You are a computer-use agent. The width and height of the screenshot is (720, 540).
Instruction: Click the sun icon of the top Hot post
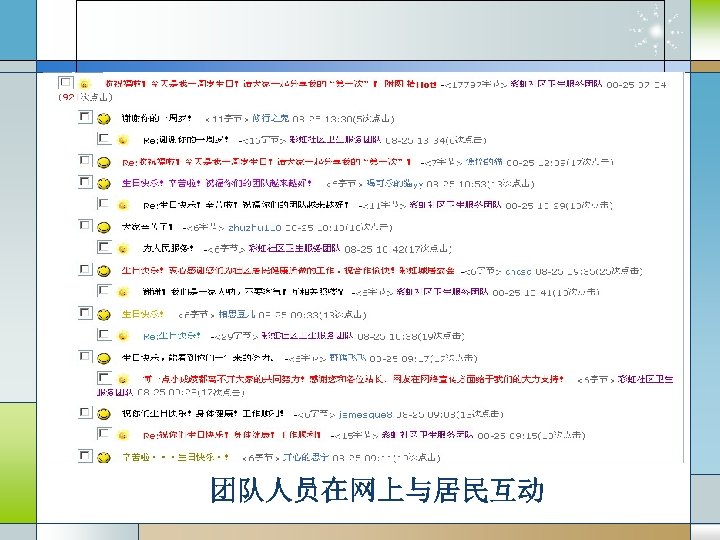click(84, 84)
